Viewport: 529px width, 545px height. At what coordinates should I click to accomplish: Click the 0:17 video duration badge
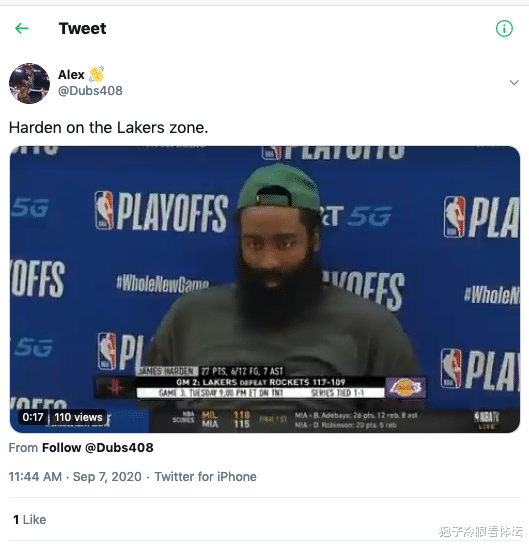pos(33,417)
